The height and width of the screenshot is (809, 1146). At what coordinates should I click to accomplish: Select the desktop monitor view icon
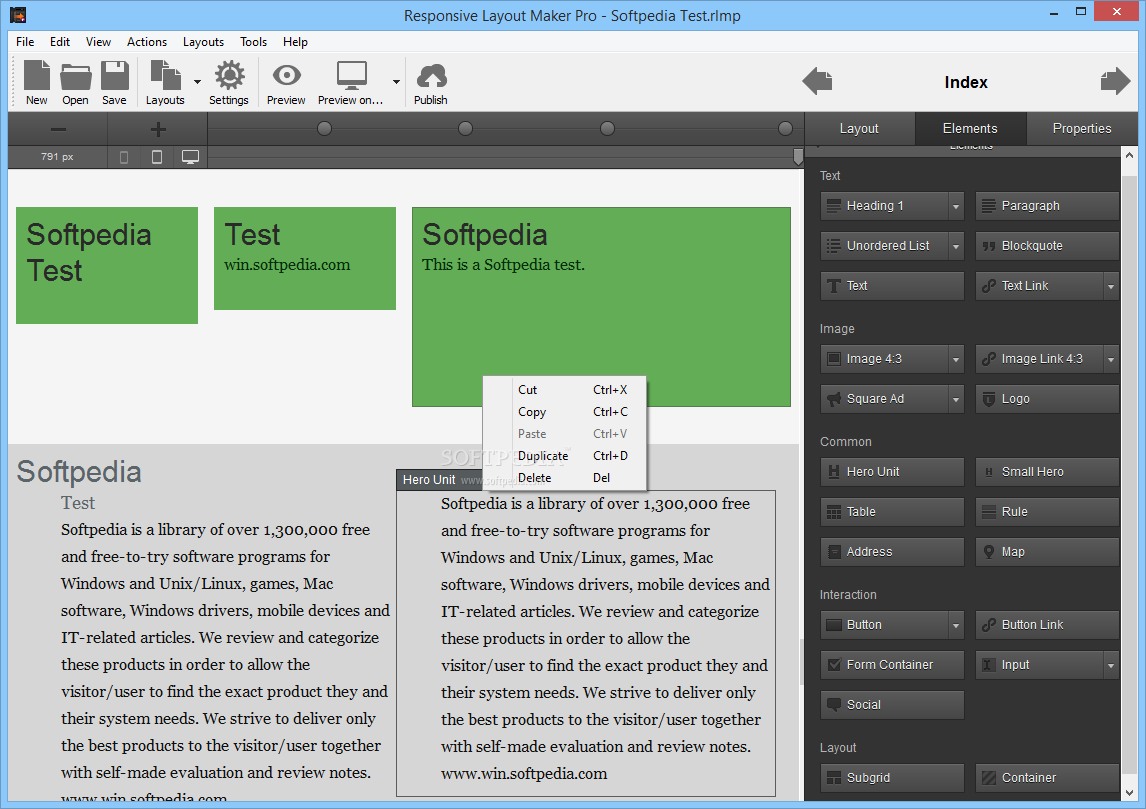click(x=190, y=157)
